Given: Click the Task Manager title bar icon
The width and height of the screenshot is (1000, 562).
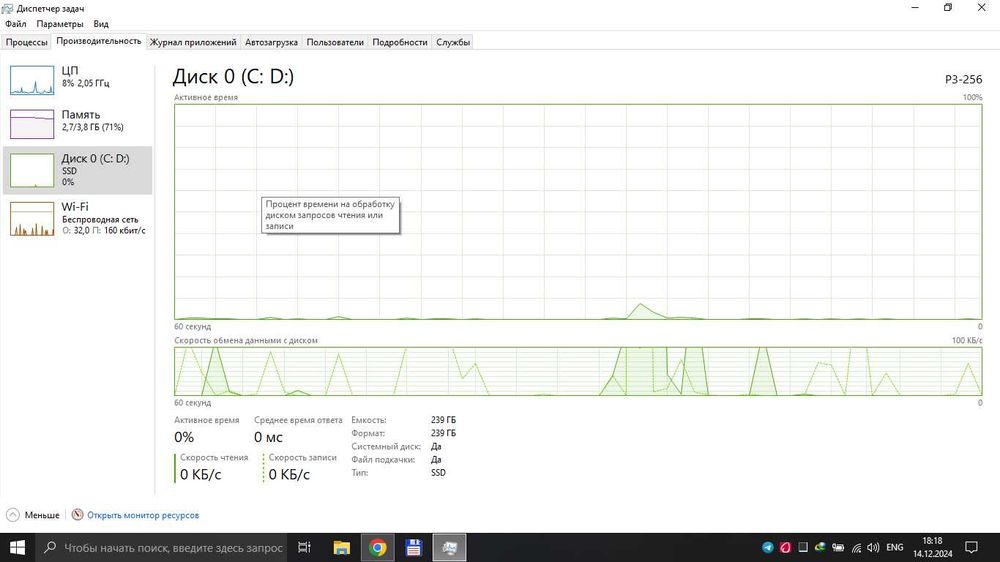Looking at the screenshot, I should pos(8,8).
